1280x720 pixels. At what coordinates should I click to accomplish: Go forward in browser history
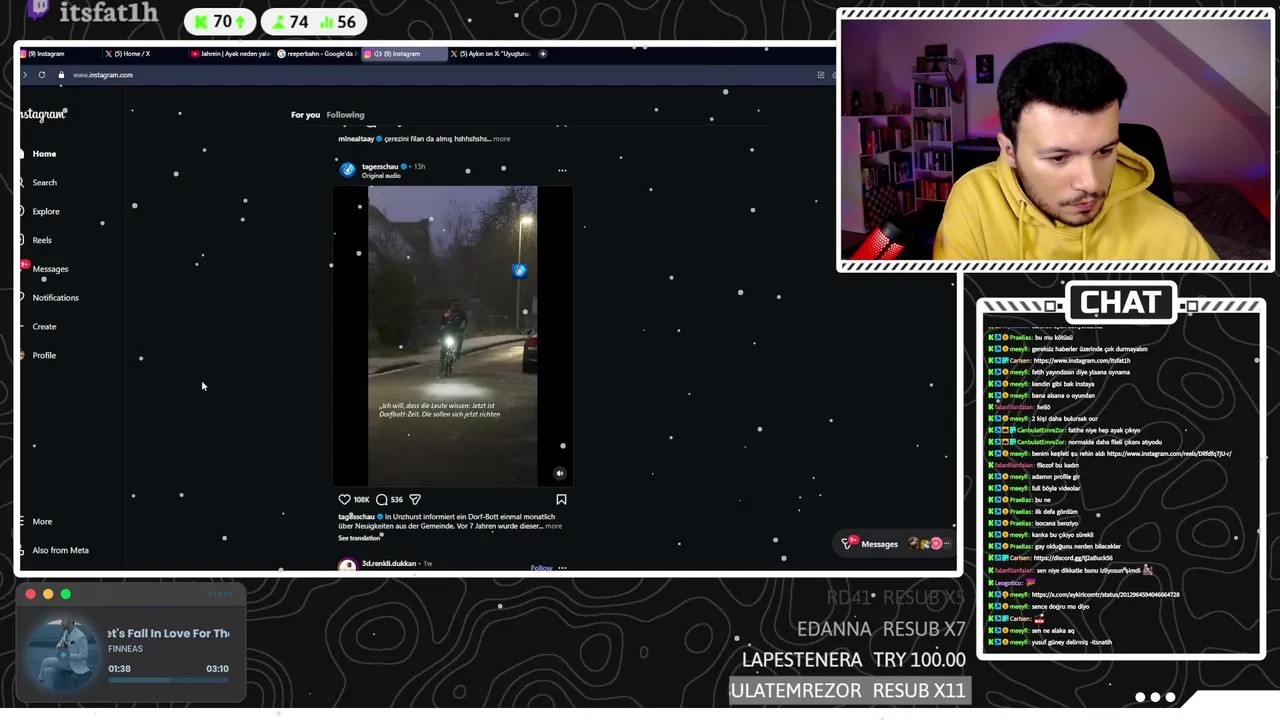click(x=24, y=75)
